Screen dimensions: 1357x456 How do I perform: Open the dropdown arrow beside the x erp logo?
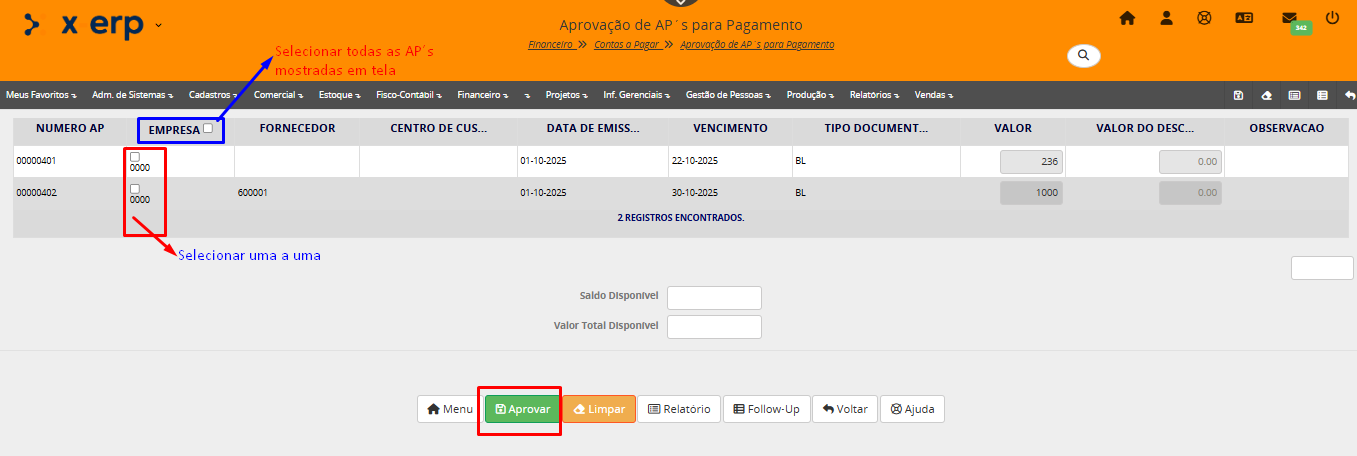pyautogui.click(x=159, y=25)
